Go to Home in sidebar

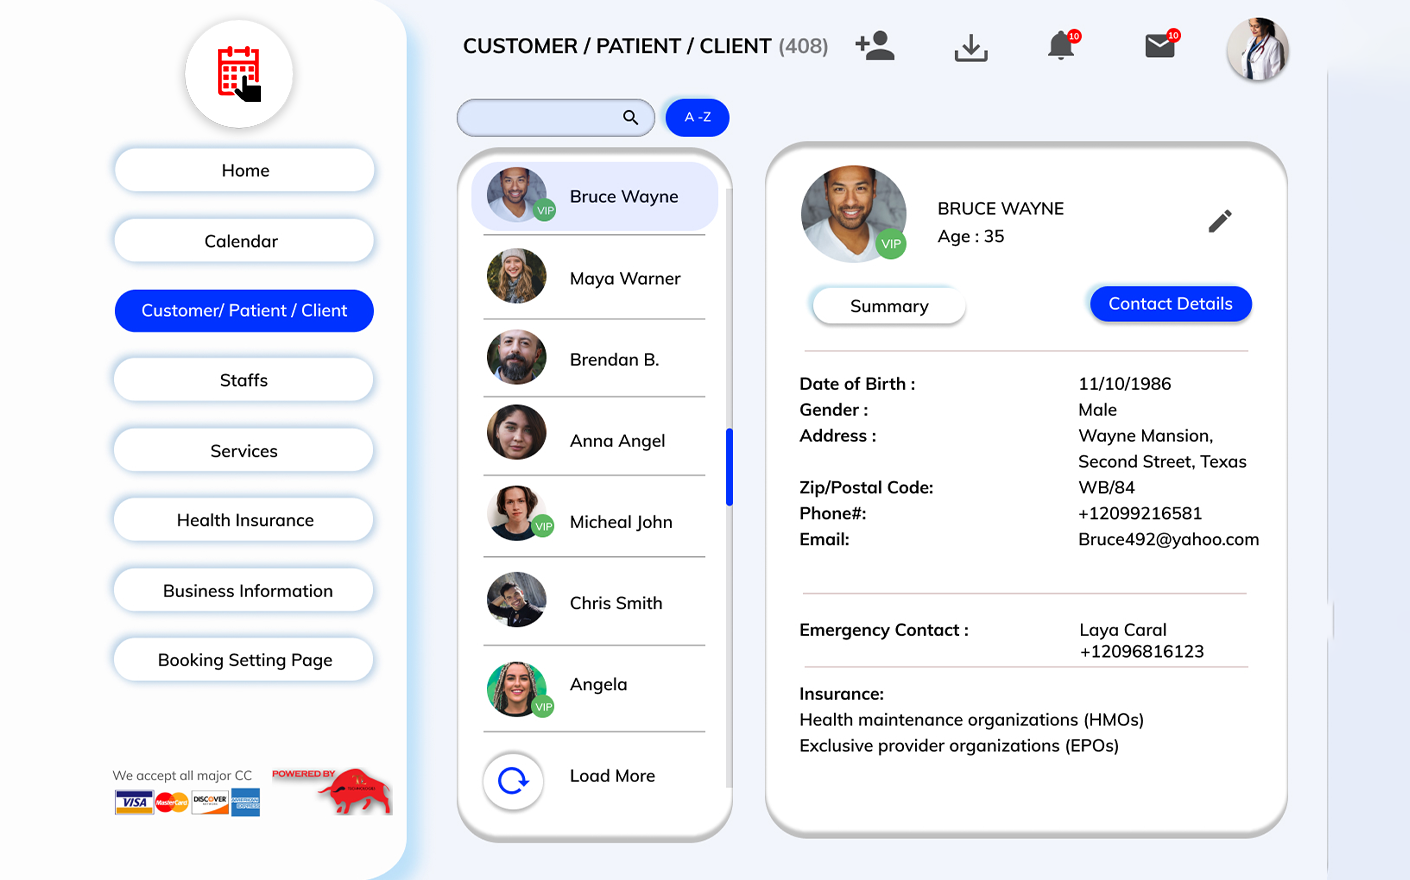pyautogui.click(x=244, y=170)
